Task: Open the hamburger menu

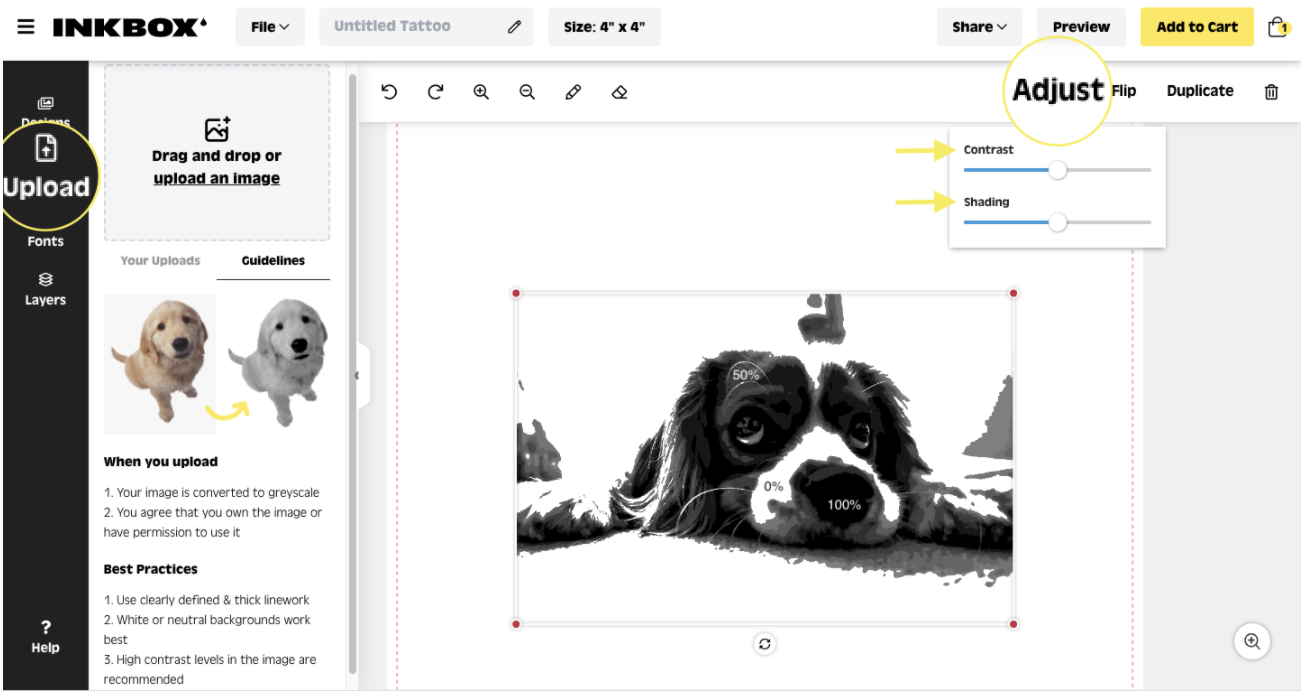Action: pos(26,27)
